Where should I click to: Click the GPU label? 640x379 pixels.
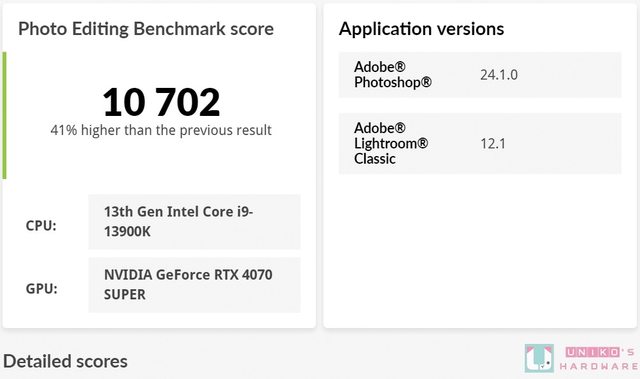tap(42, 288)
